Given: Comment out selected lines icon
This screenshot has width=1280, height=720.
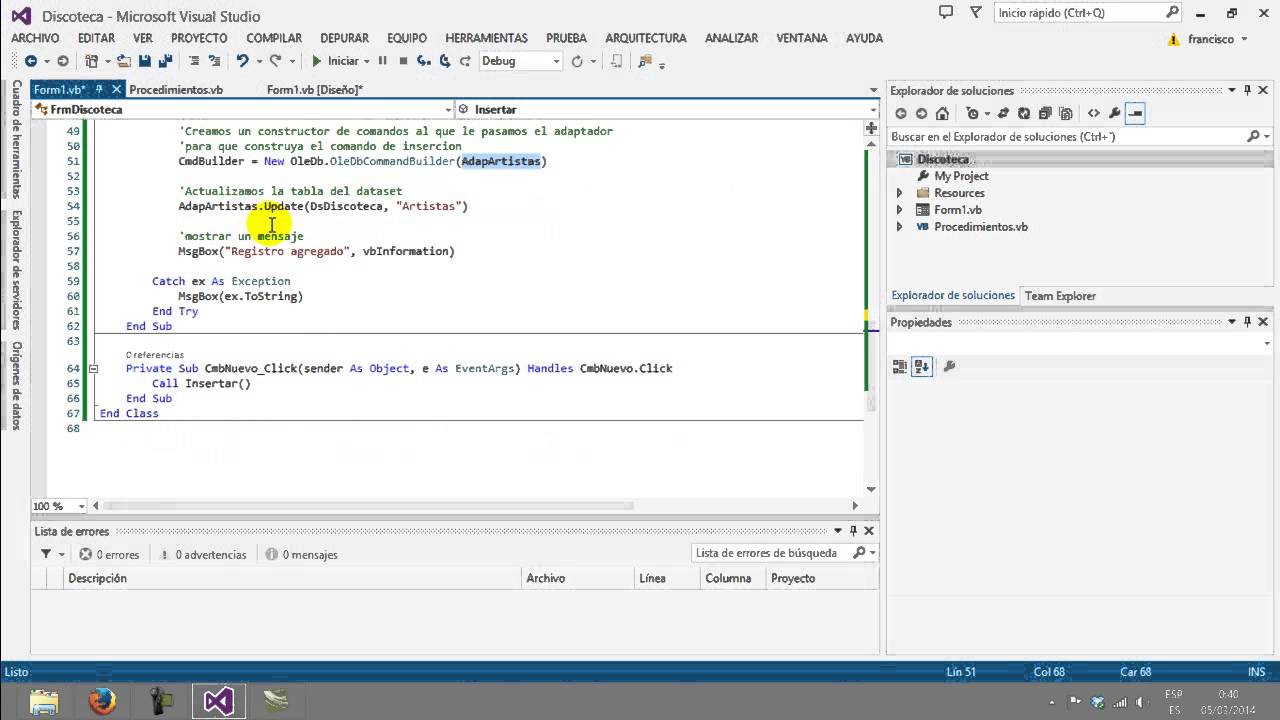Looking at the screenshot, I should pos(194,61).
